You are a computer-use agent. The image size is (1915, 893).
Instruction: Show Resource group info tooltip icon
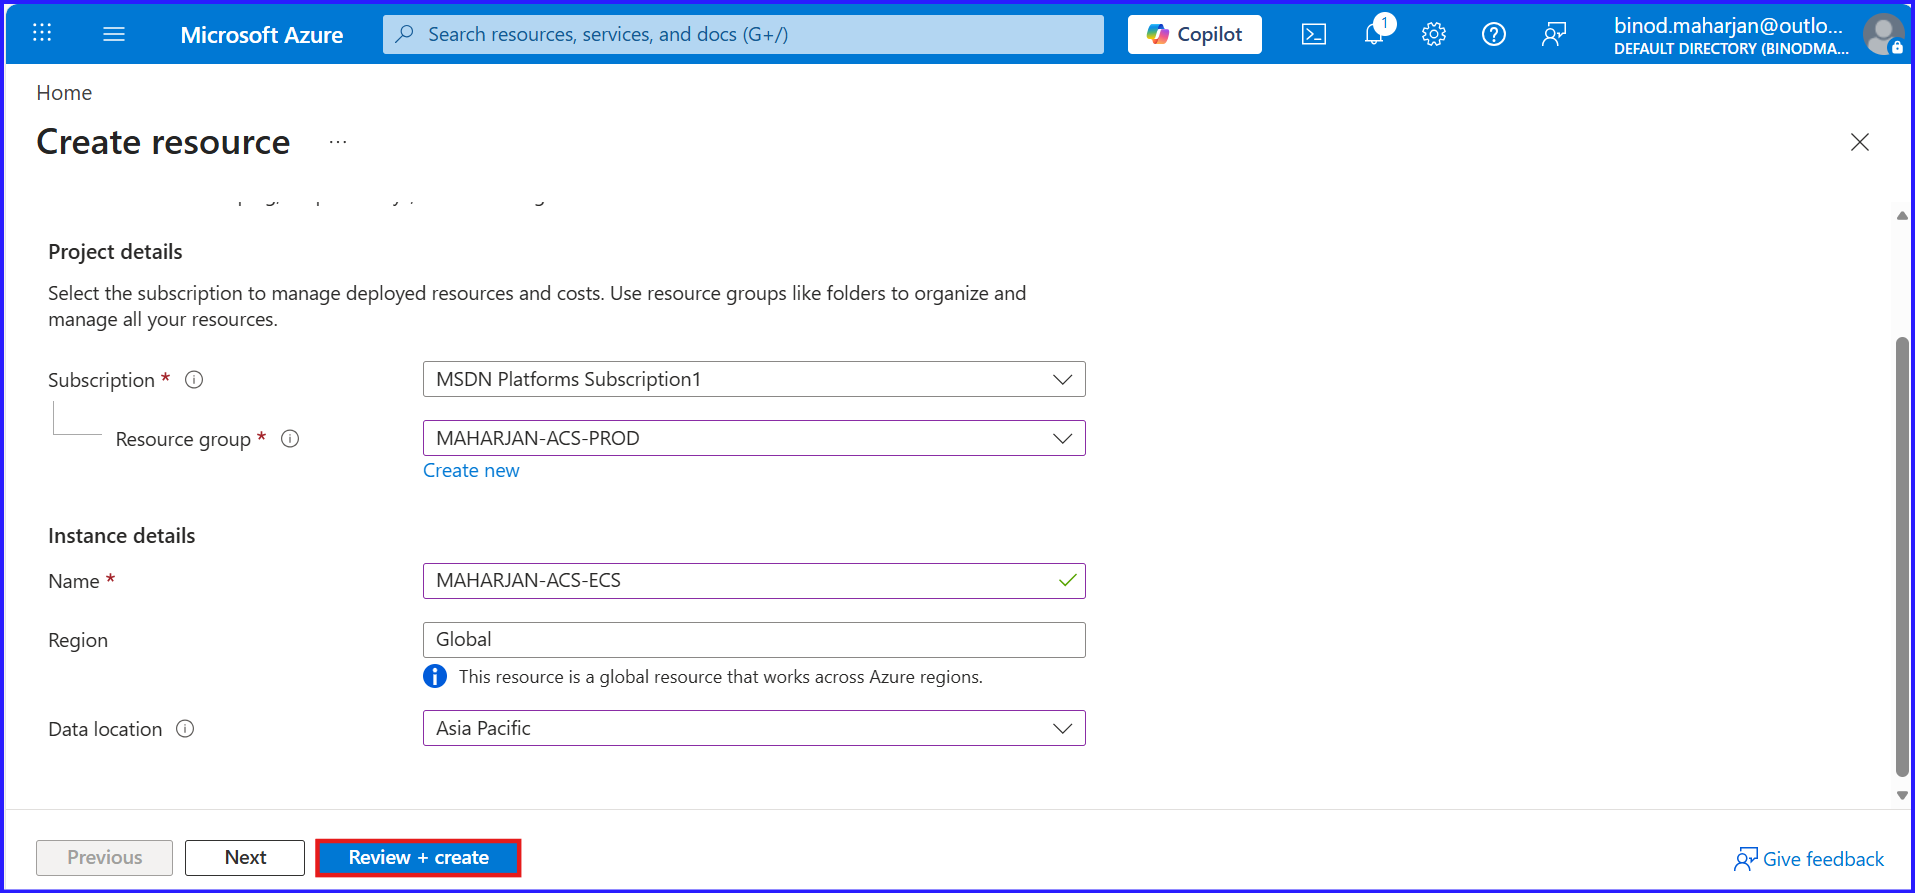point(290,439)
